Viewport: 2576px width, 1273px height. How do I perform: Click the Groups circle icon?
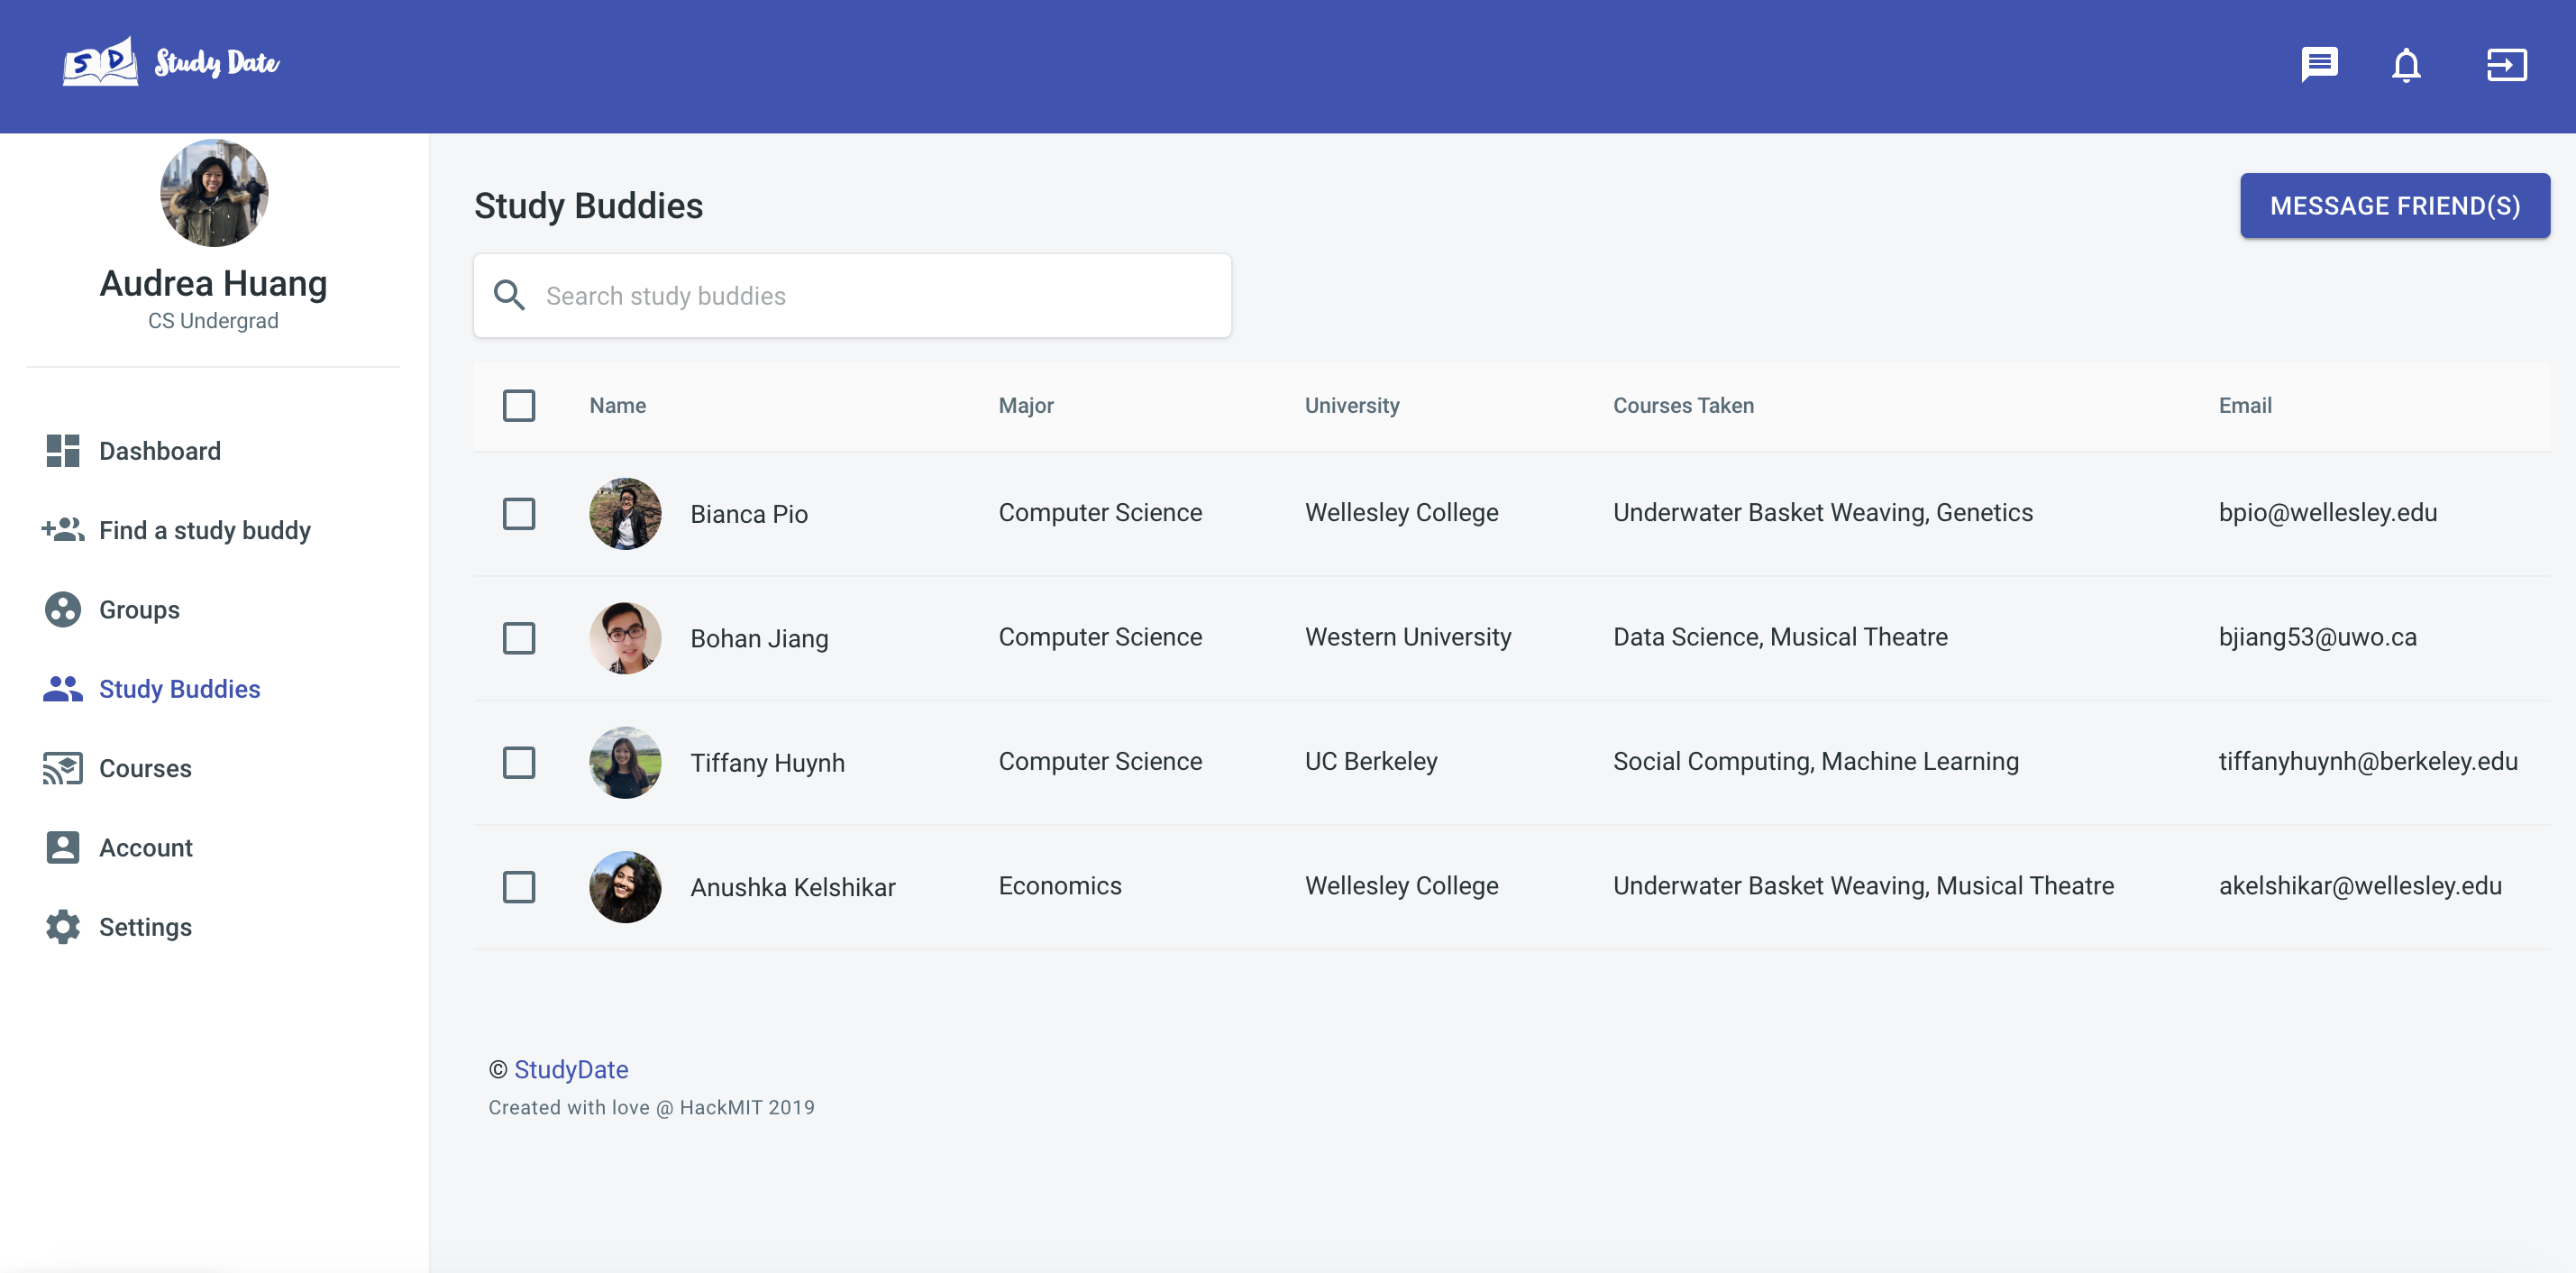63,609
